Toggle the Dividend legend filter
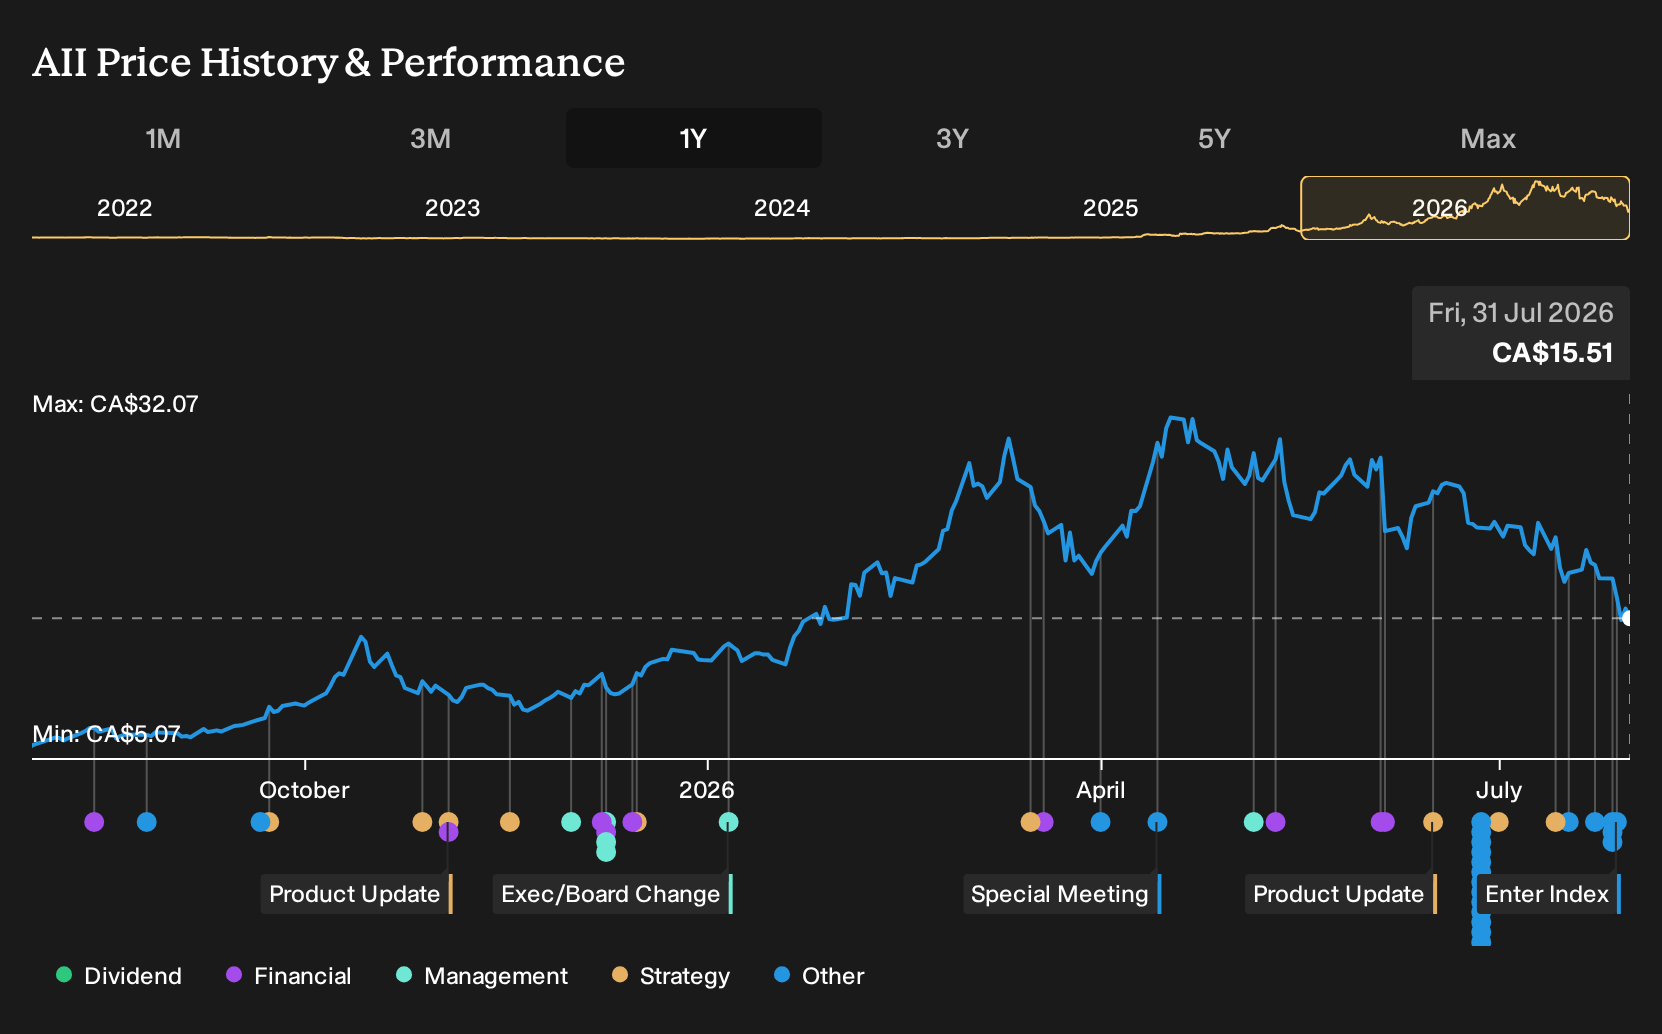 pyautogui.click(x=119, y=976)
